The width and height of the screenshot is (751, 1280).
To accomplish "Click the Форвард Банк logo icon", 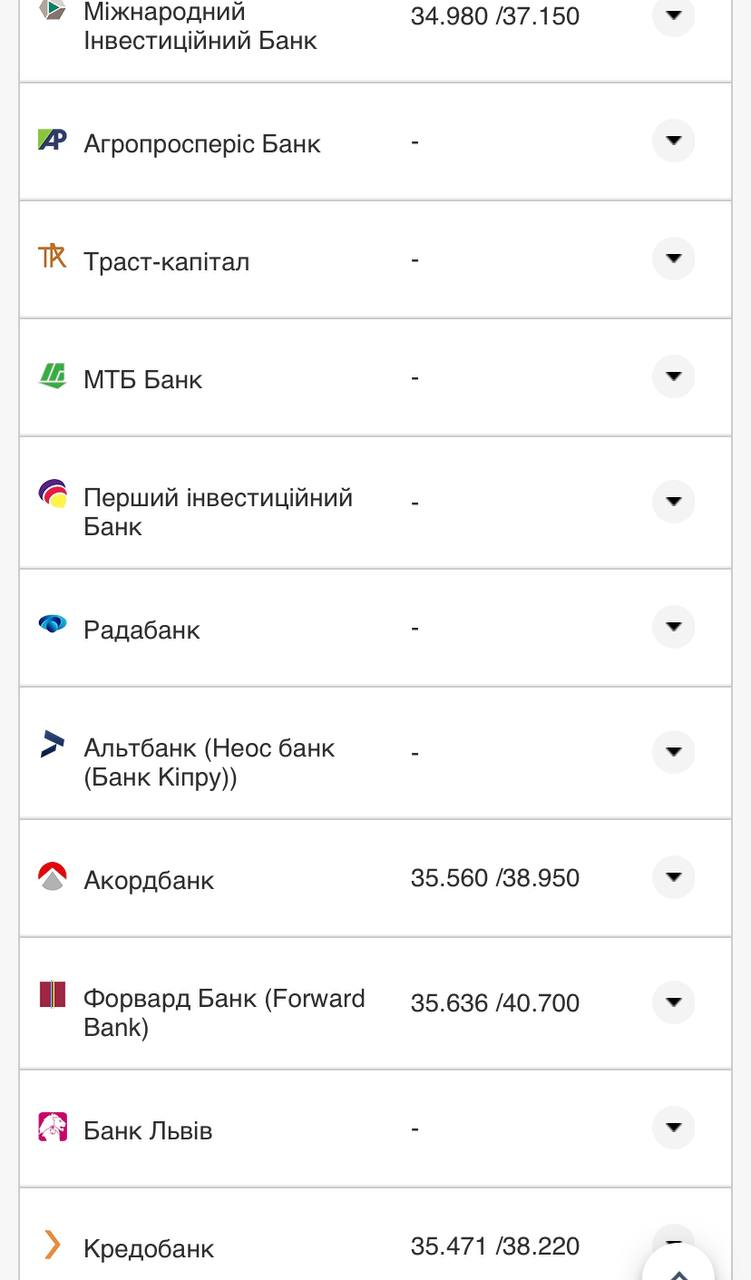I will tap(52, 995).
